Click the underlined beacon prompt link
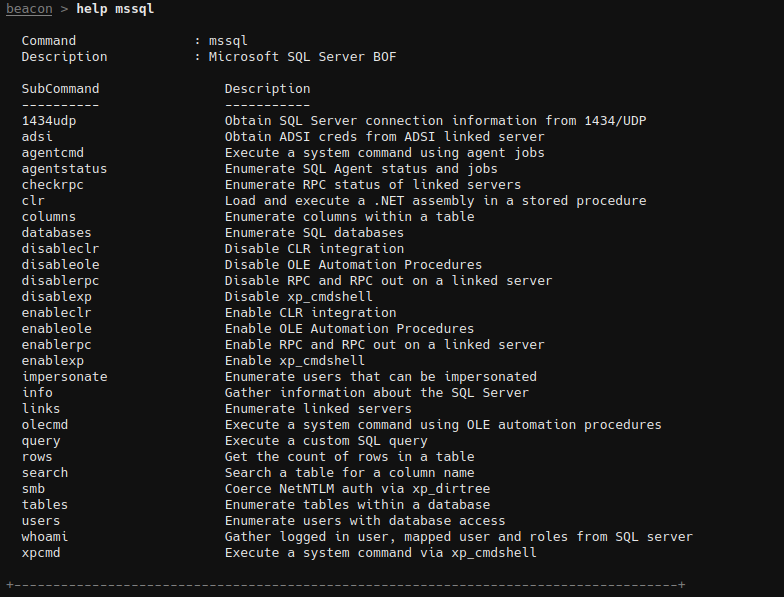 29,9
